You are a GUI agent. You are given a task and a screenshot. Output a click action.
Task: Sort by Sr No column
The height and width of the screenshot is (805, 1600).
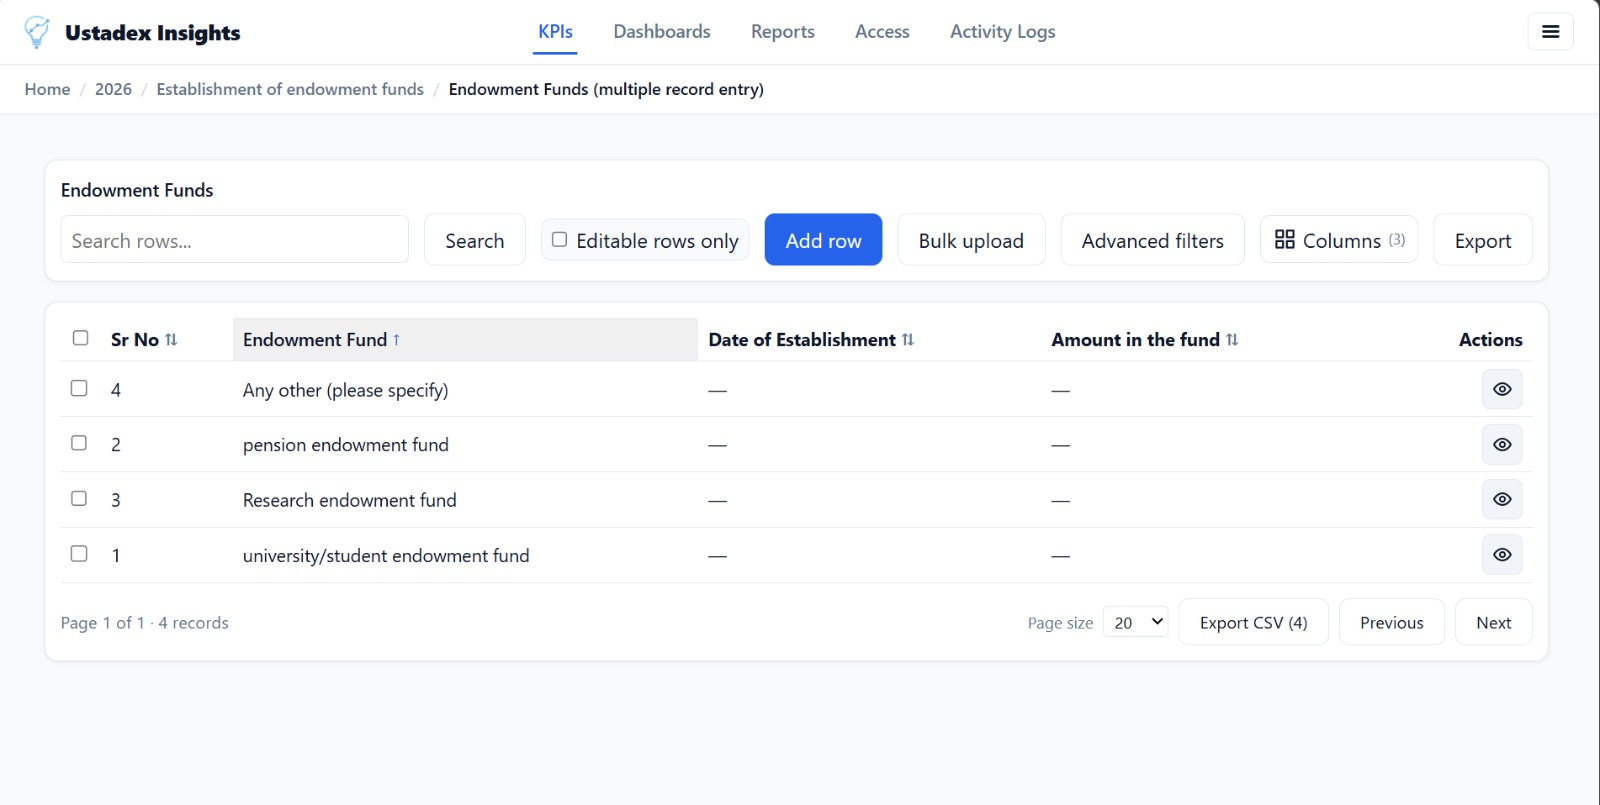[144, 340]
